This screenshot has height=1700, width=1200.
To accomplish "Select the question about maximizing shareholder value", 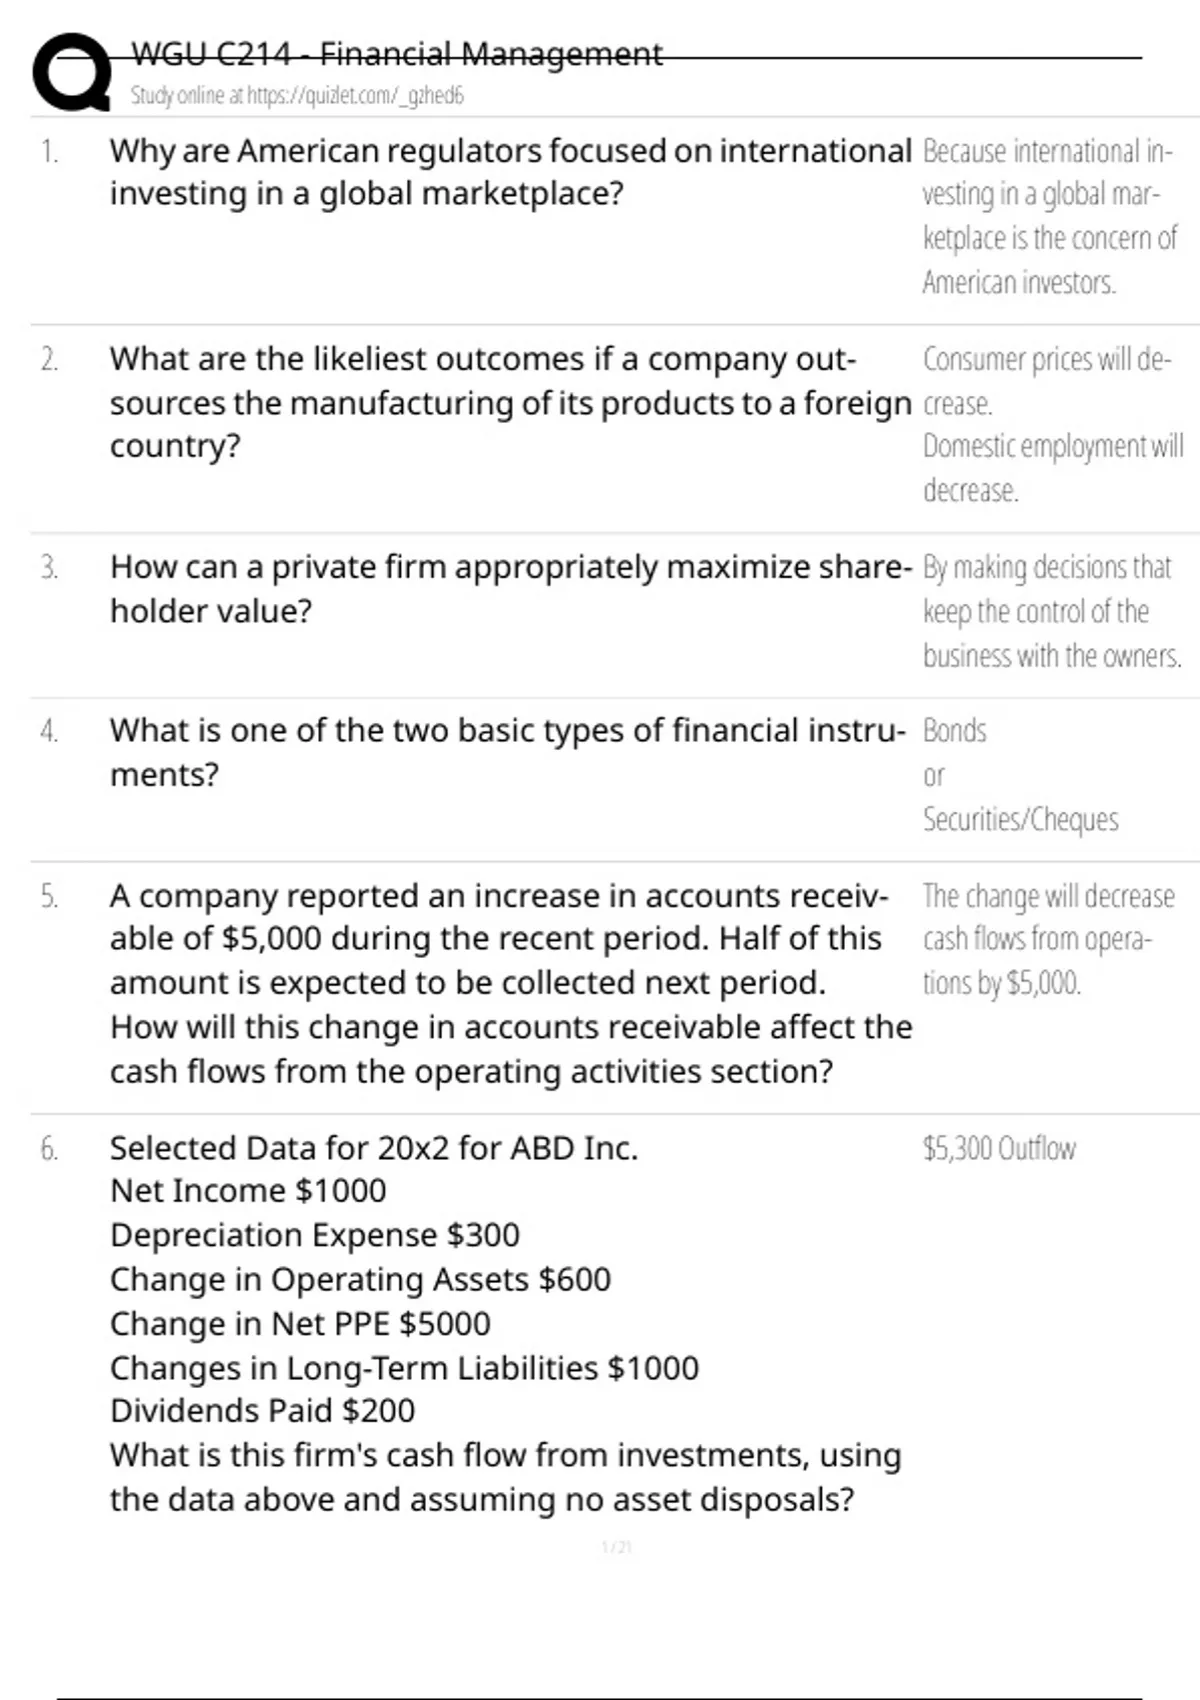I will (510, 588).
